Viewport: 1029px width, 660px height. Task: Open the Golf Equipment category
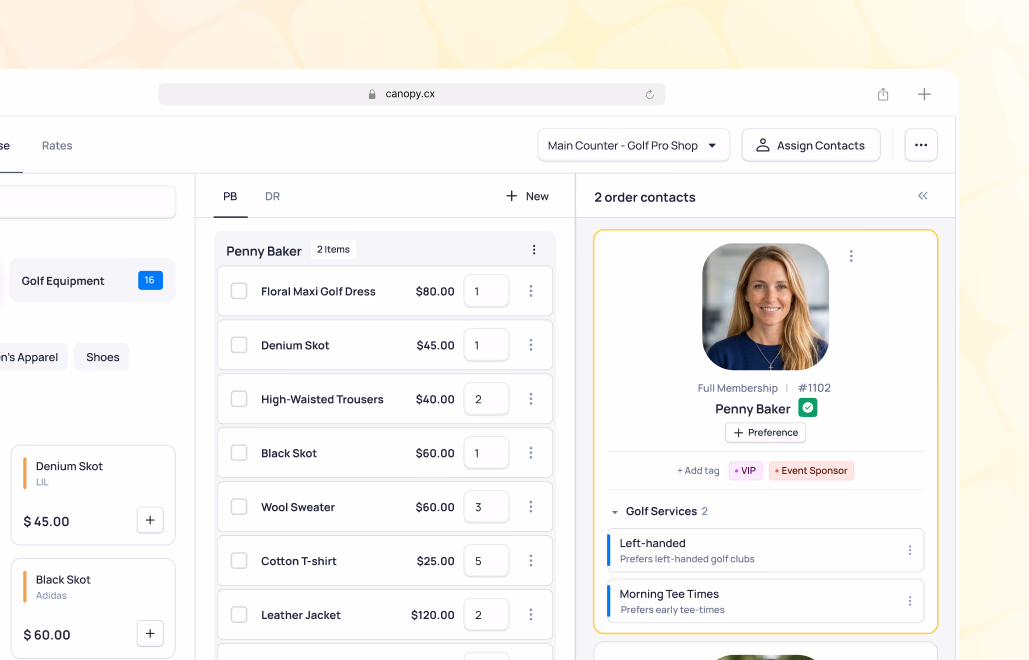[x=93, y=281]
